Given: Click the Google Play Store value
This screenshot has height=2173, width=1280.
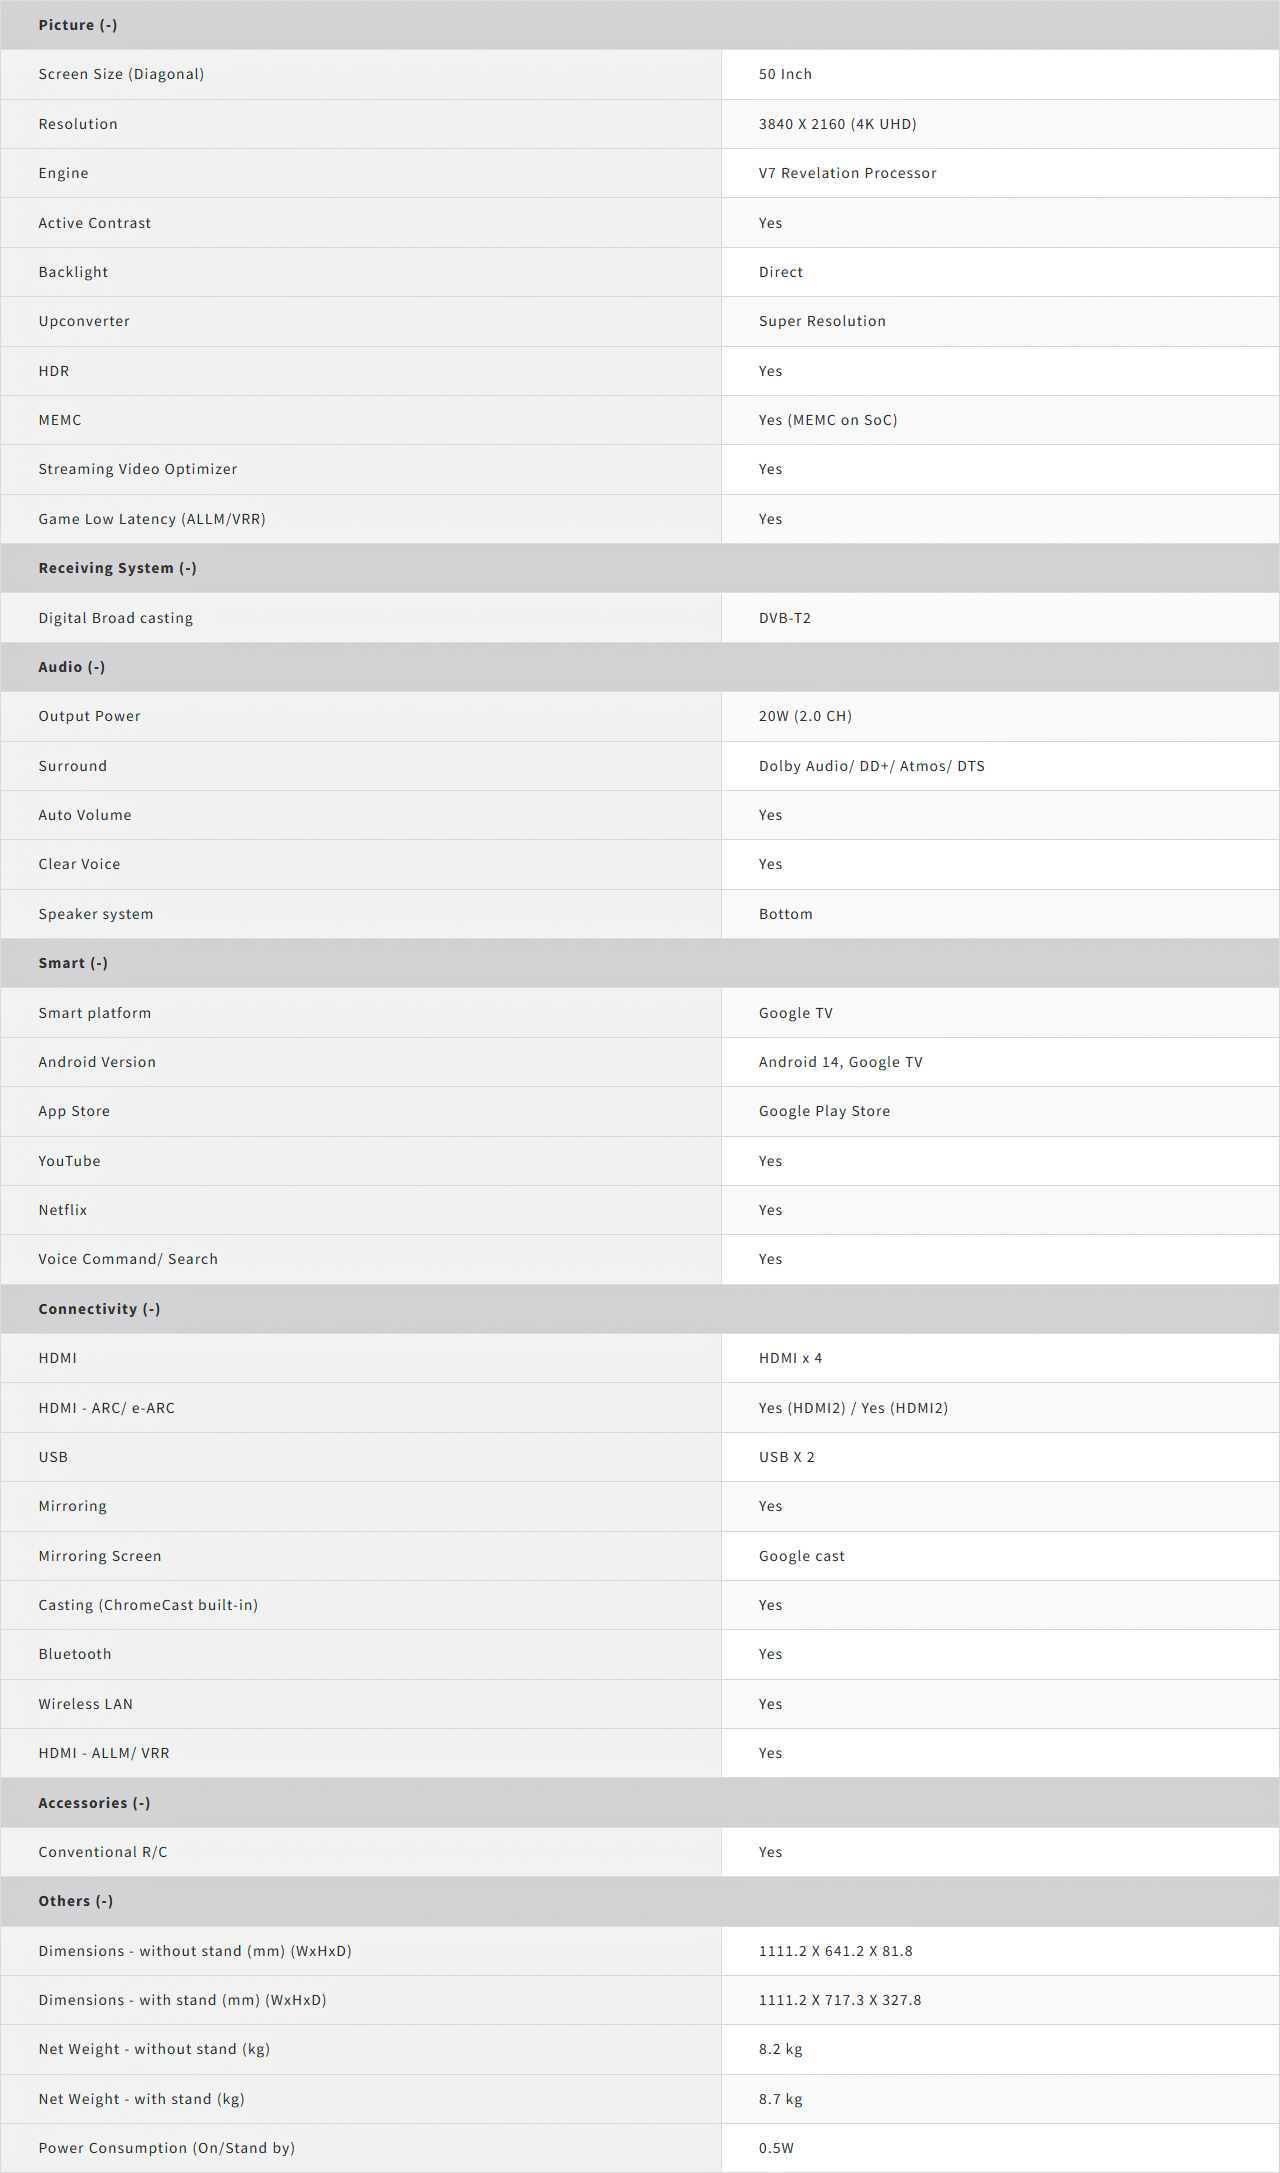Looking at the screenshot, I should (x=824, y=1111).
